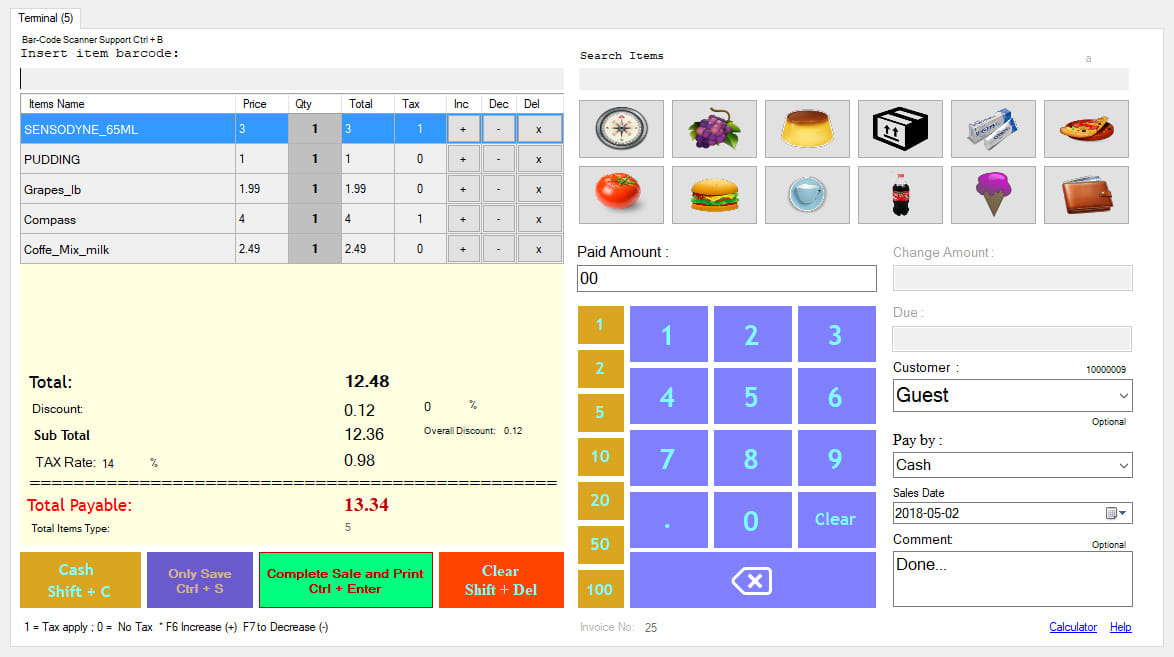Tap keypad digit 9
Viewport: 1174px width, 657px height.
pos(836,458)
